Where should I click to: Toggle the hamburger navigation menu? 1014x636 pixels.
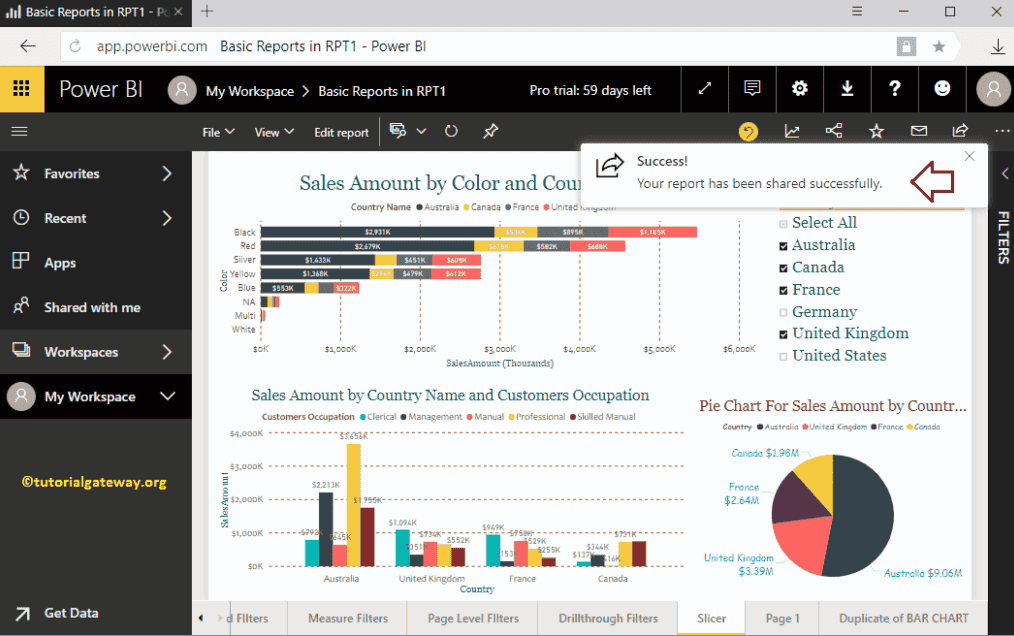[x=19, y=132]
